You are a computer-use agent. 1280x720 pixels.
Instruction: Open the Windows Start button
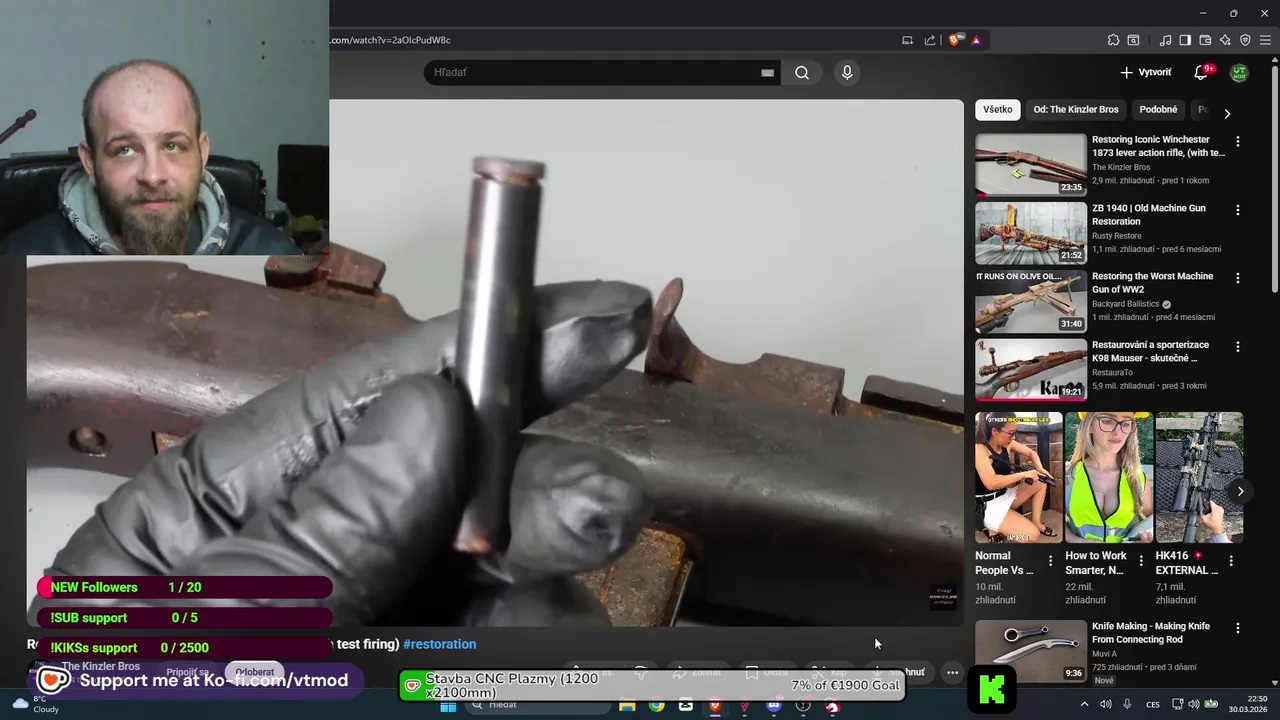coord(448,706)
